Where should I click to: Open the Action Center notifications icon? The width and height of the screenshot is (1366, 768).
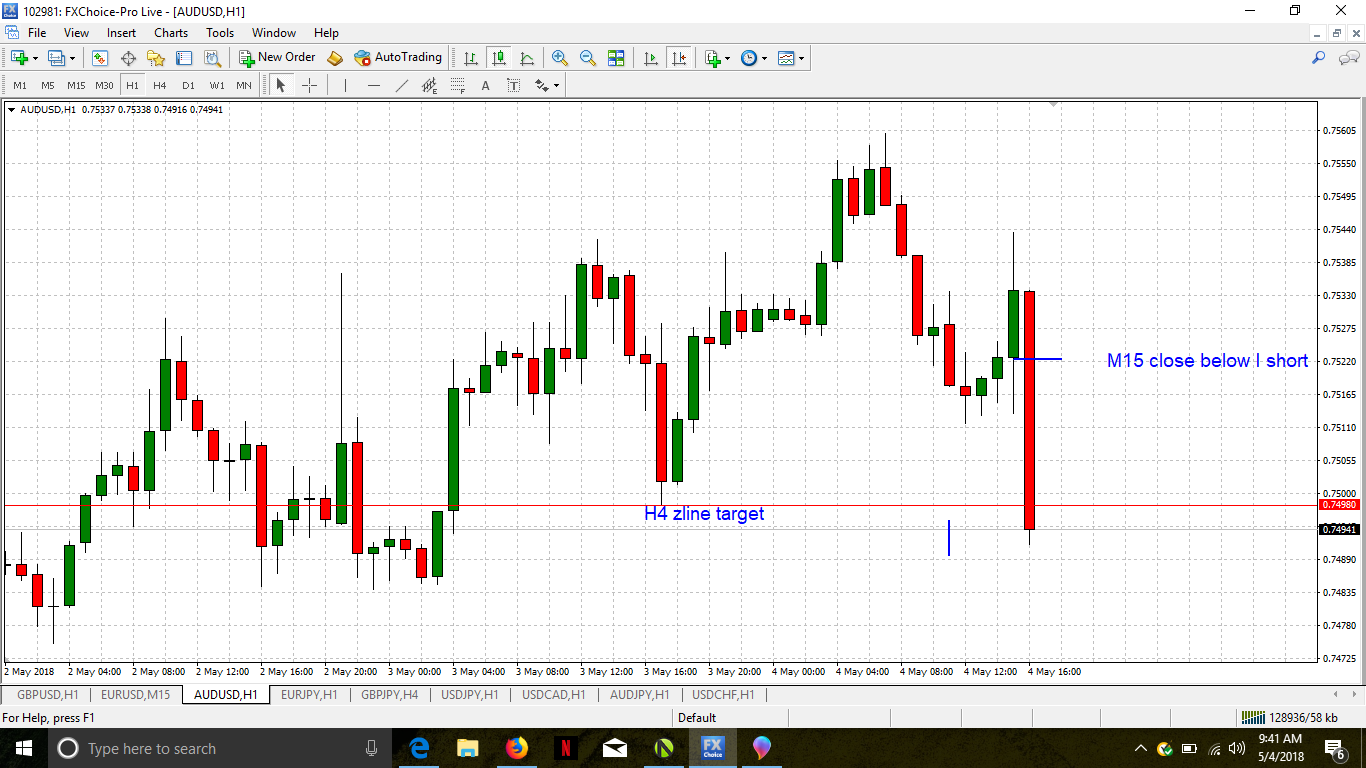pos(1334,748)
